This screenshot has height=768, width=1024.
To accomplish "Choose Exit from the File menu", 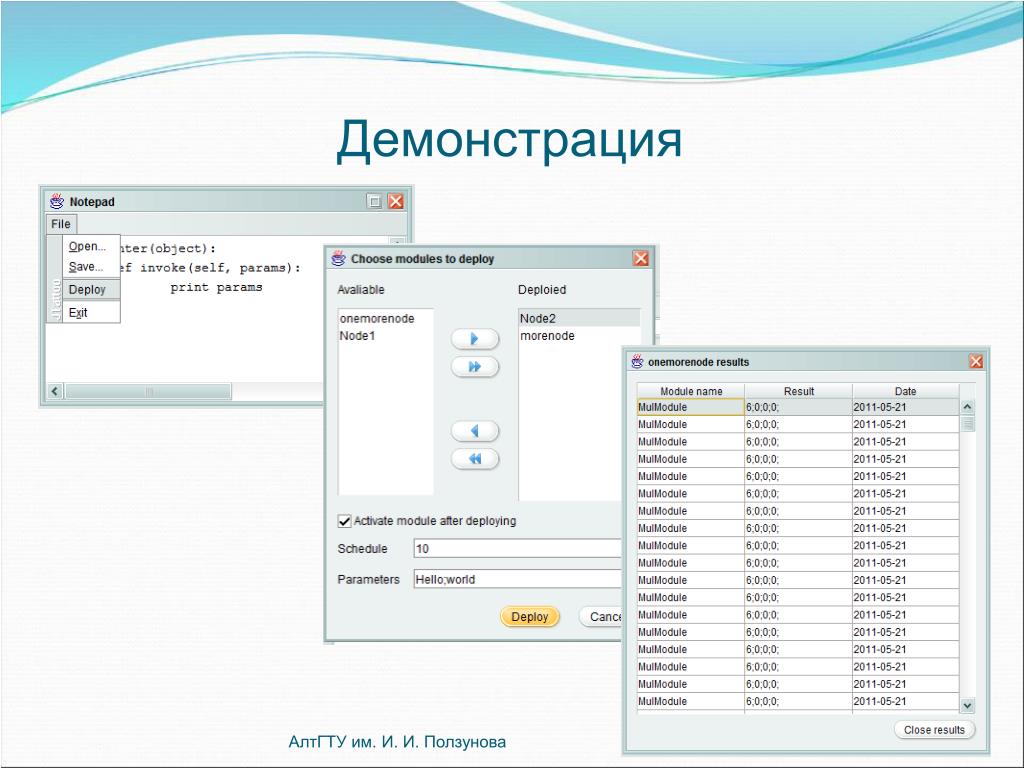I will [92, 312].
